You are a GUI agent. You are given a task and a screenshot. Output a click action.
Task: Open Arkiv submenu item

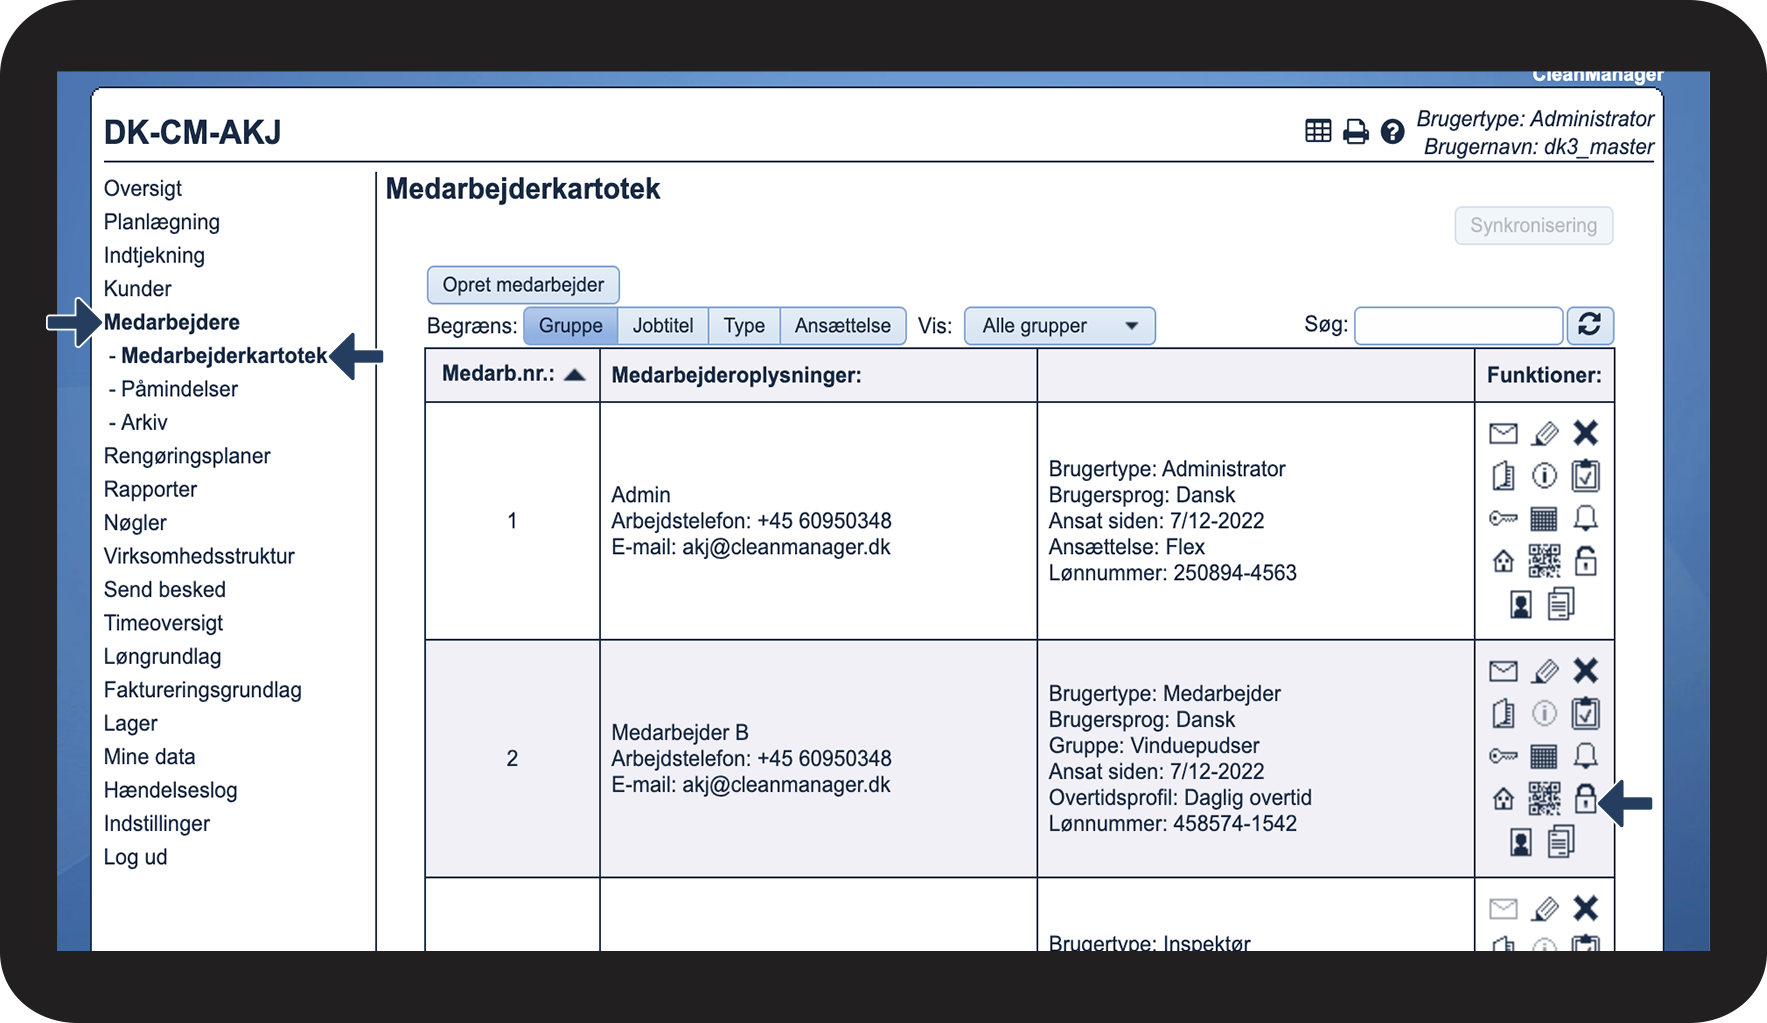coord(144,422)
